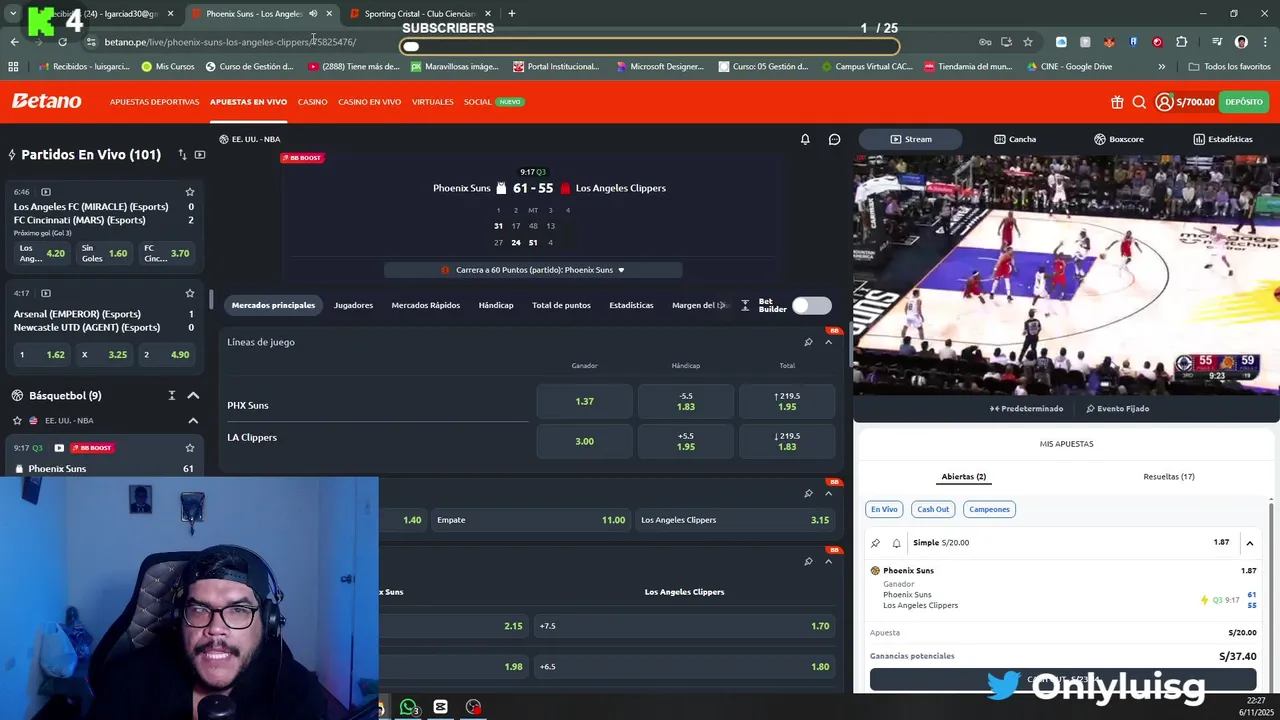Click Predeterminado below the stream
1280x720 pixels.
coord(1027,408)
